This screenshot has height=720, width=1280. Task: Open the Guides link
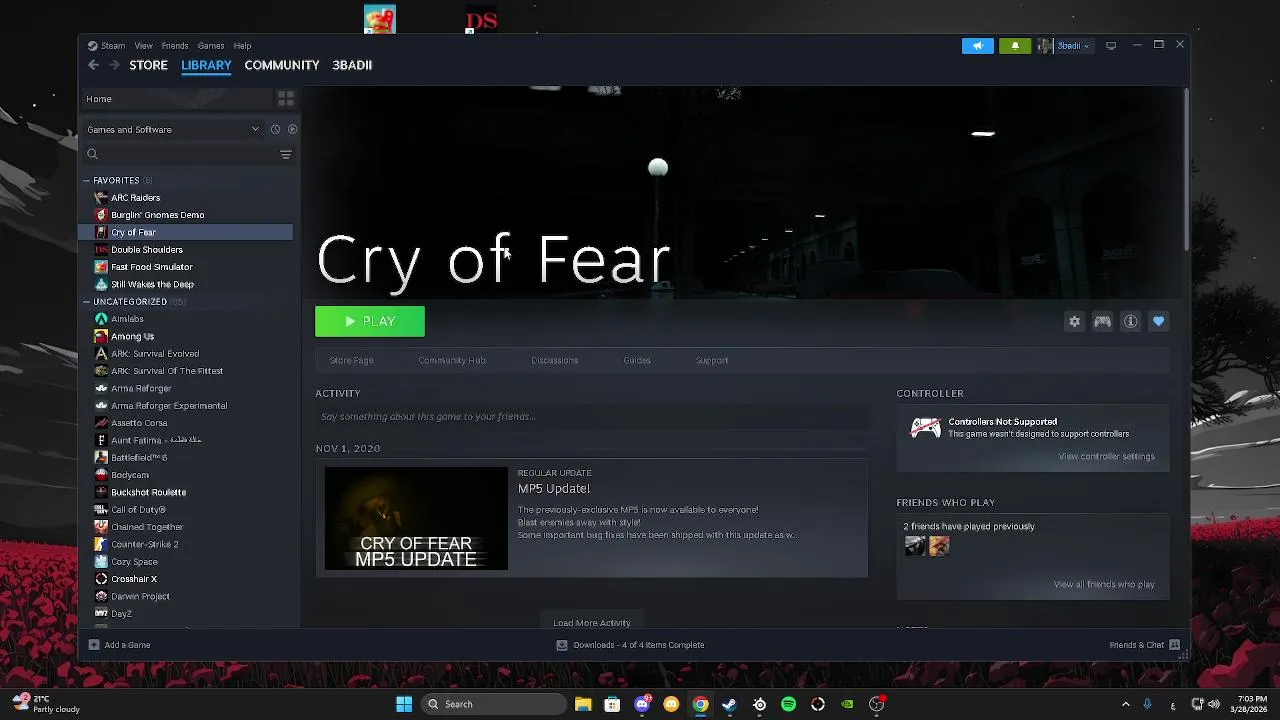pyautogui.click(x=637, y=360)
